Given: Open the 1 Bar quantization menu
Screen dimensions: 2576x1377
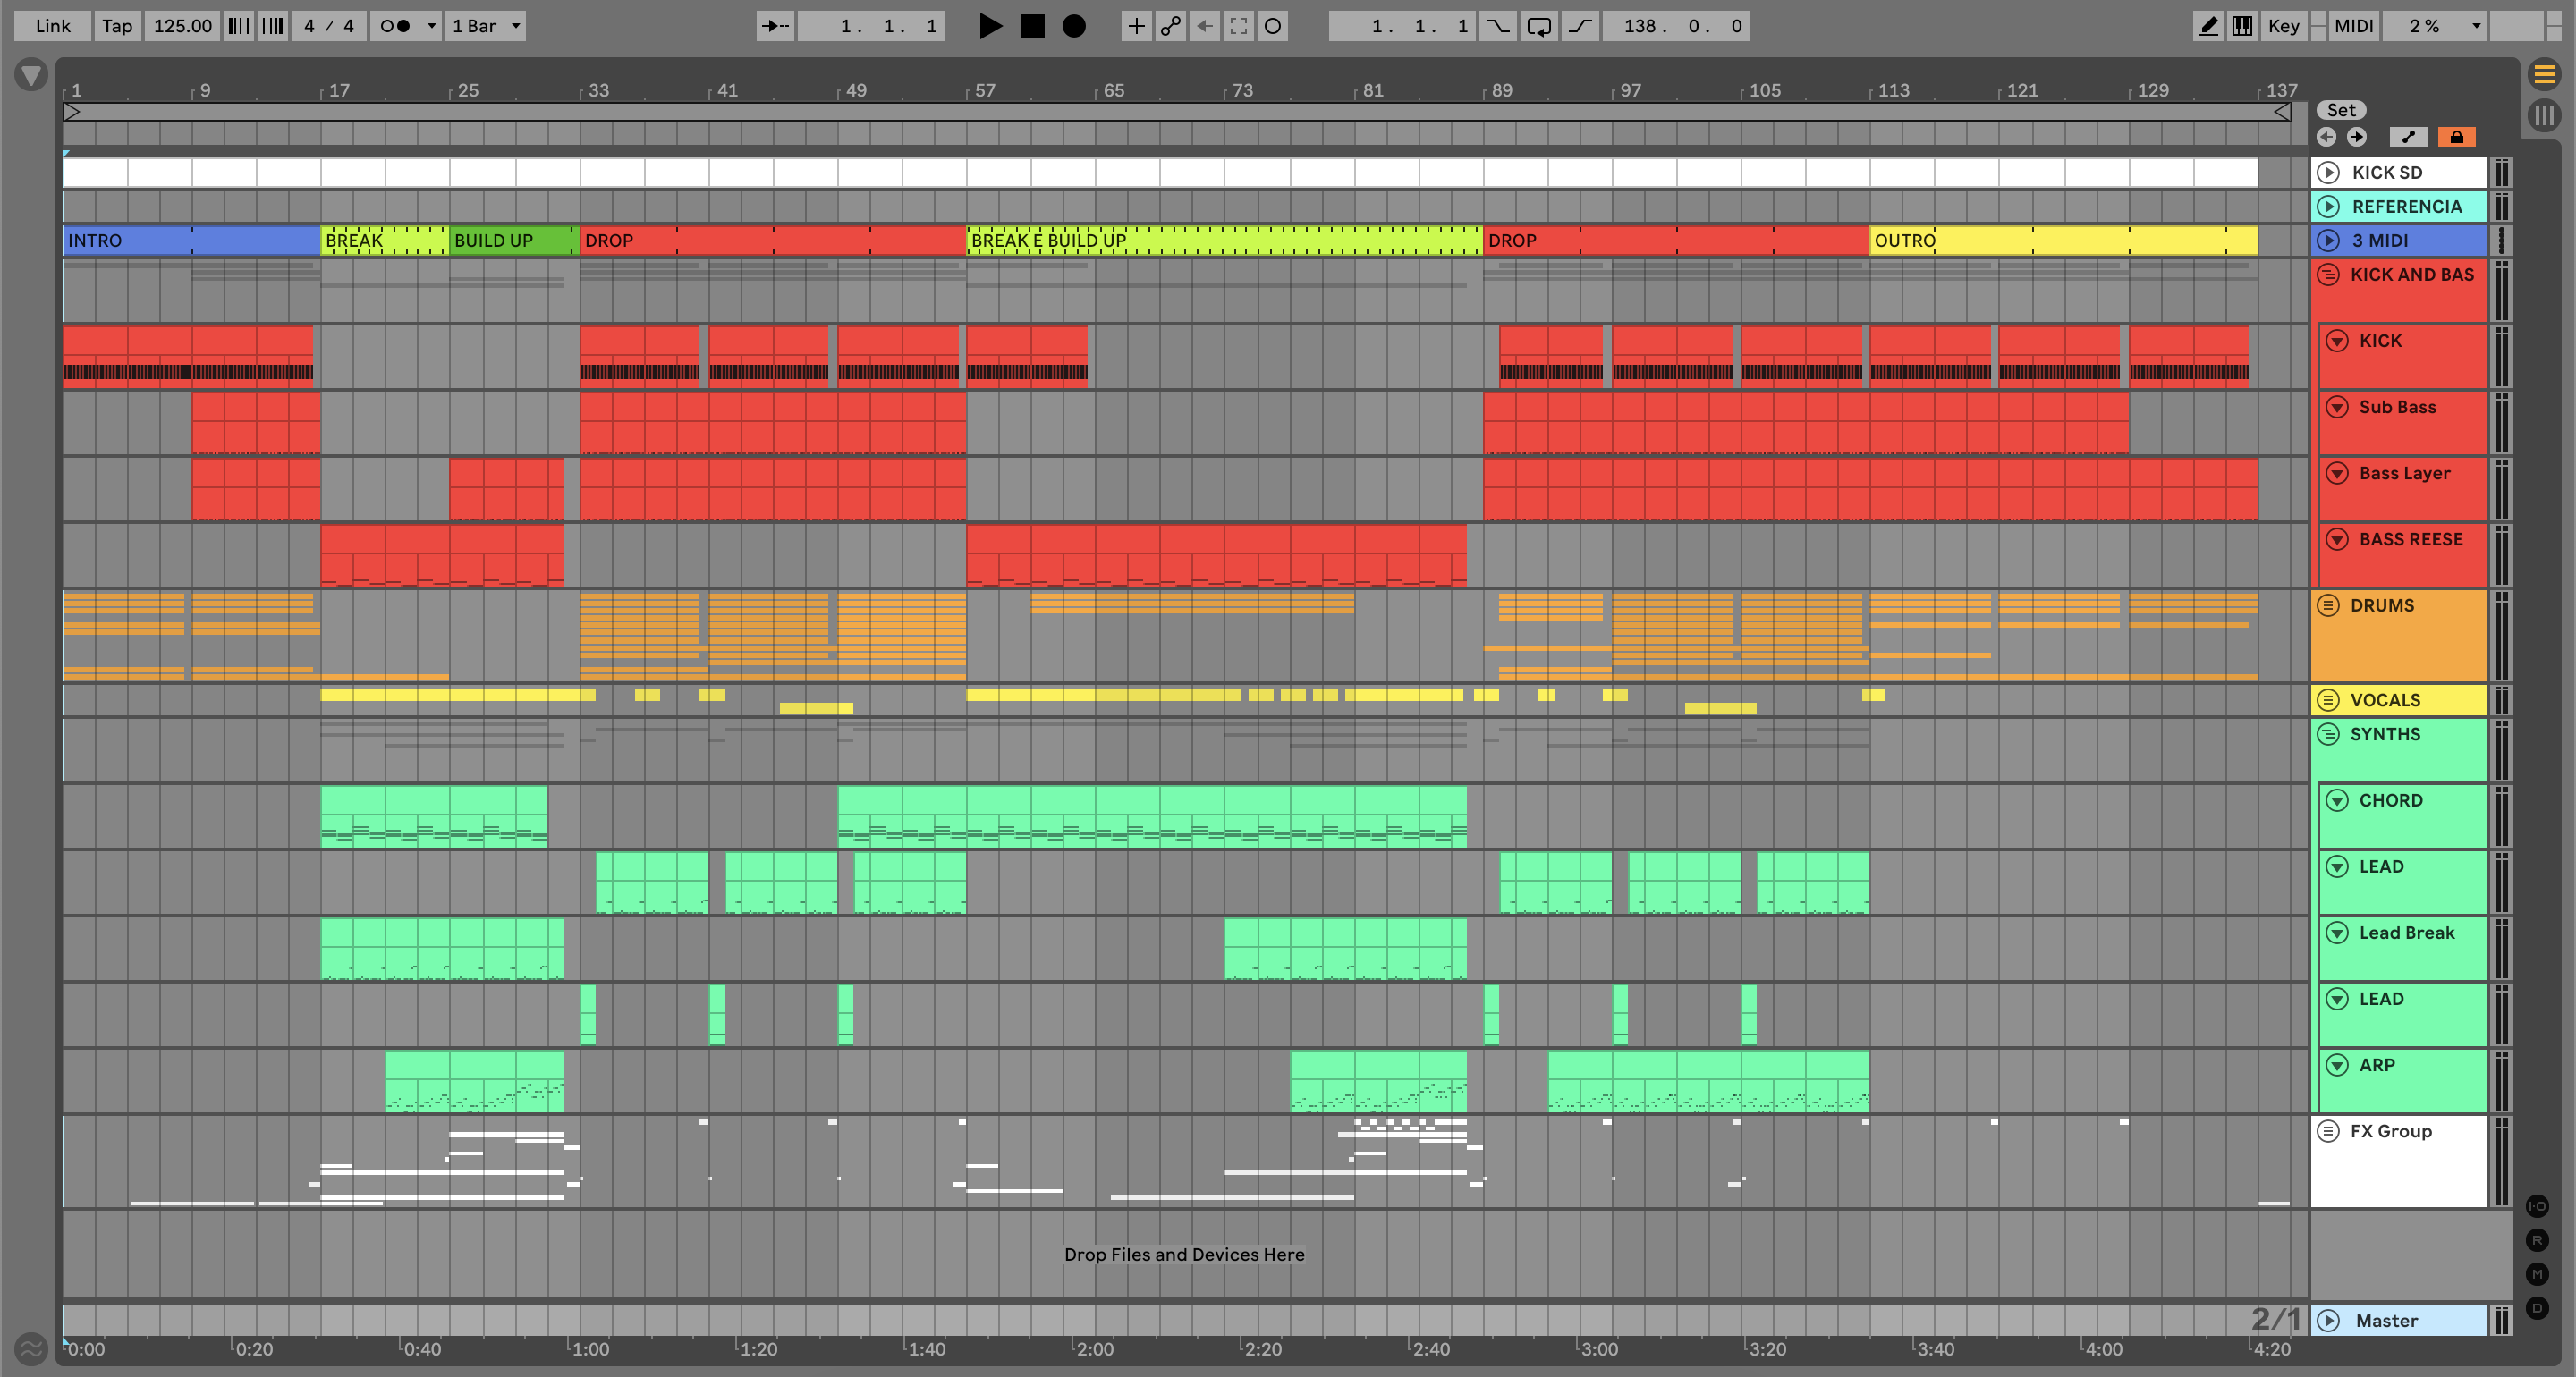Looking at the screenshot, I should pyautogui.click(x=486, y=26).
